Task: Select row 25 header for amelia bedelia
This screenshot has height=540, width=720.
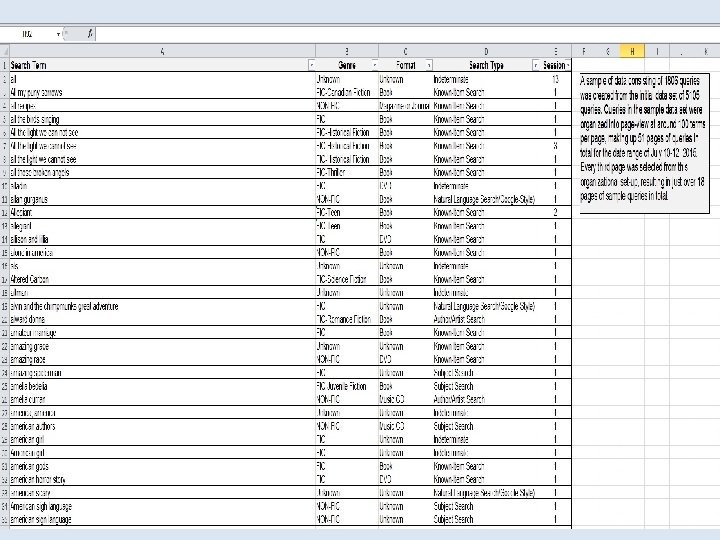Action: pos(5,386)
